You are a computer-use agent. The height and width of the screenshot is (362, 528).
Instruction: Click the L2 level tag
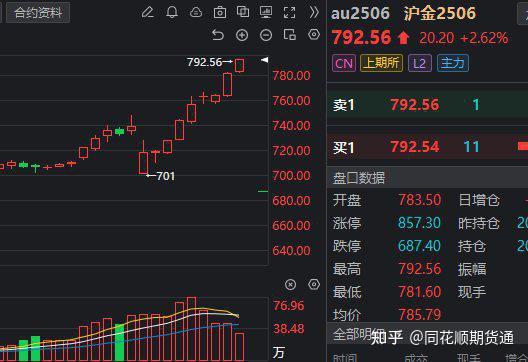click(x=420, y=63)
